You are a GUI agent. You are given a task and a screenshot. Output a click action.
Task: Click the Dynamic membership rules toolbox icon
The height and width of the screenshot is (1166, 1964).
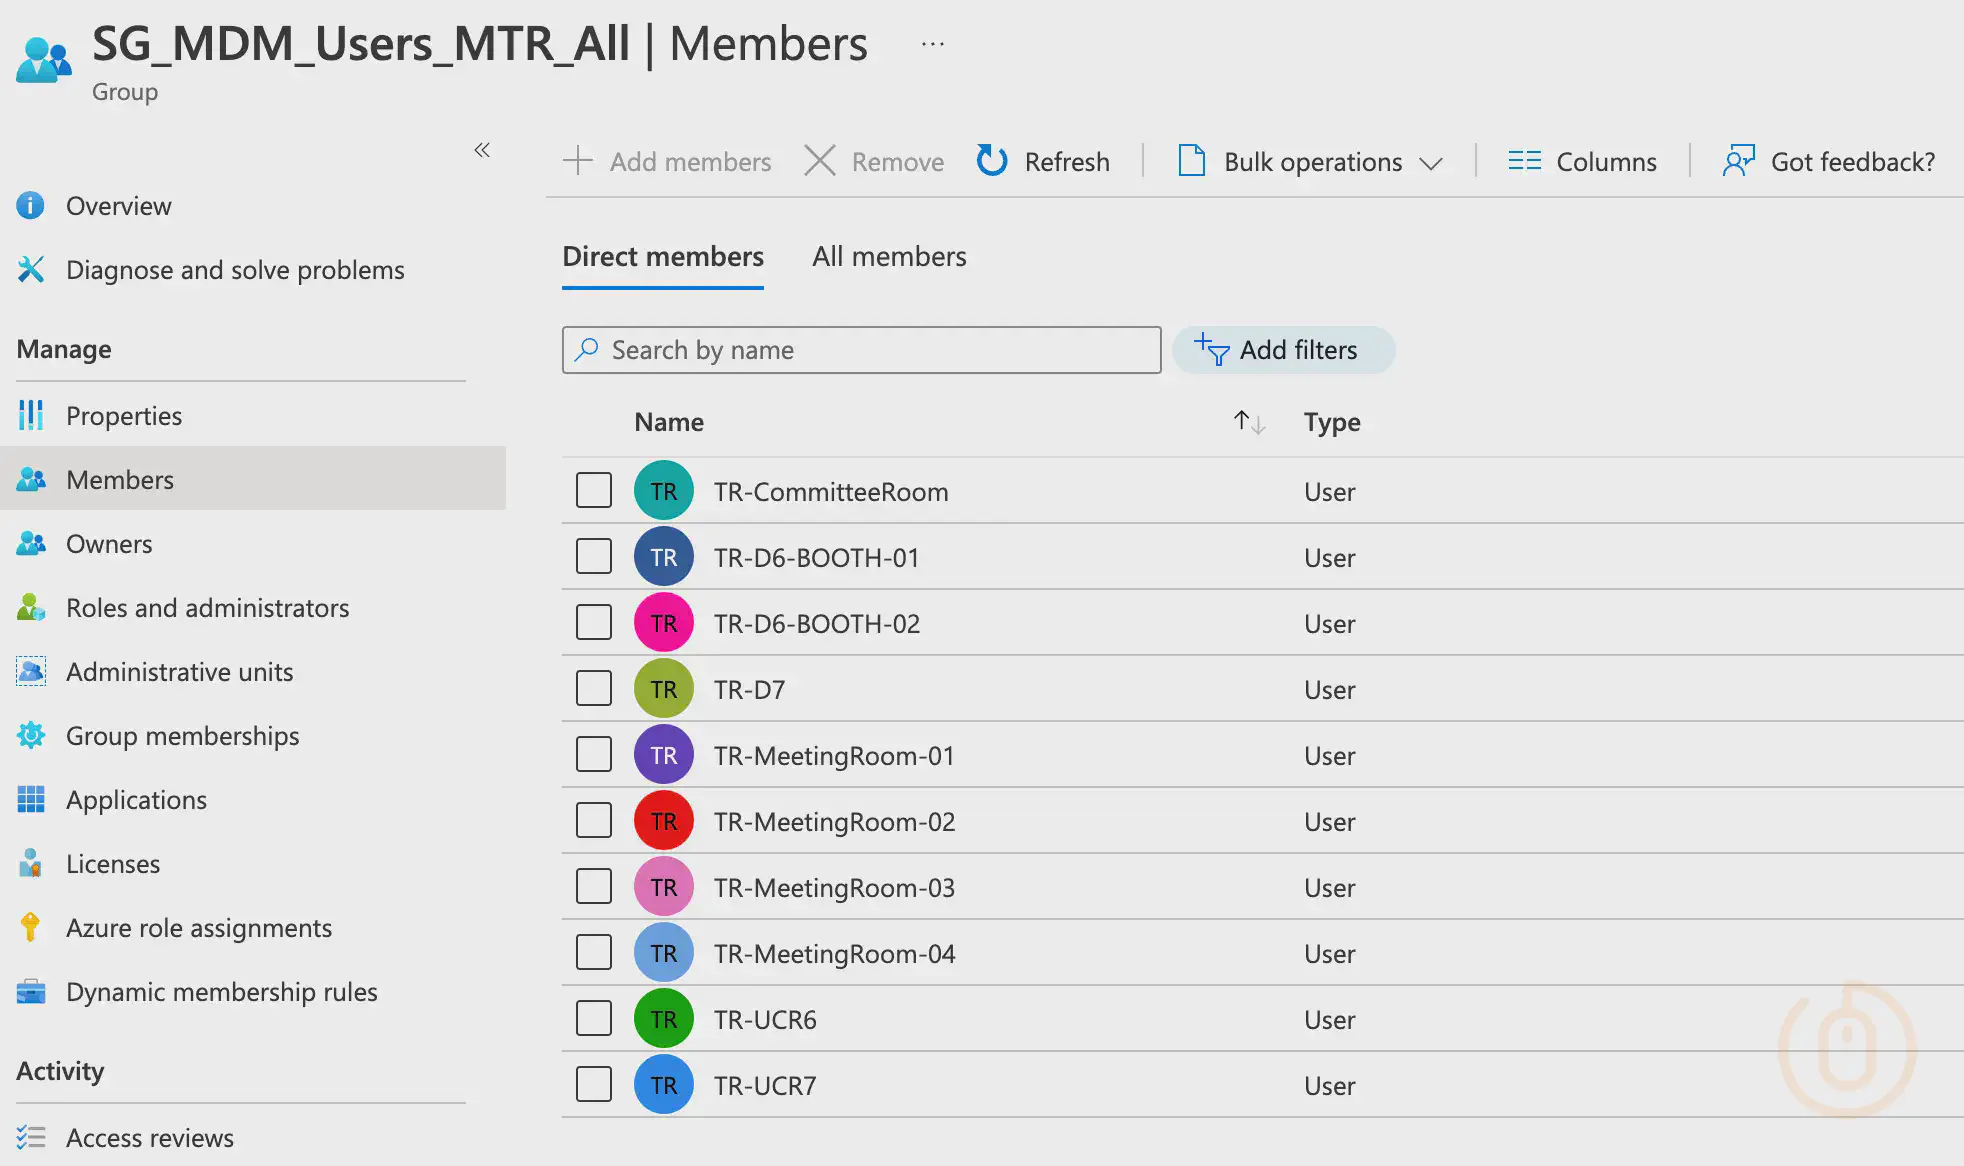pyautogui.click(x=31, y=992)
